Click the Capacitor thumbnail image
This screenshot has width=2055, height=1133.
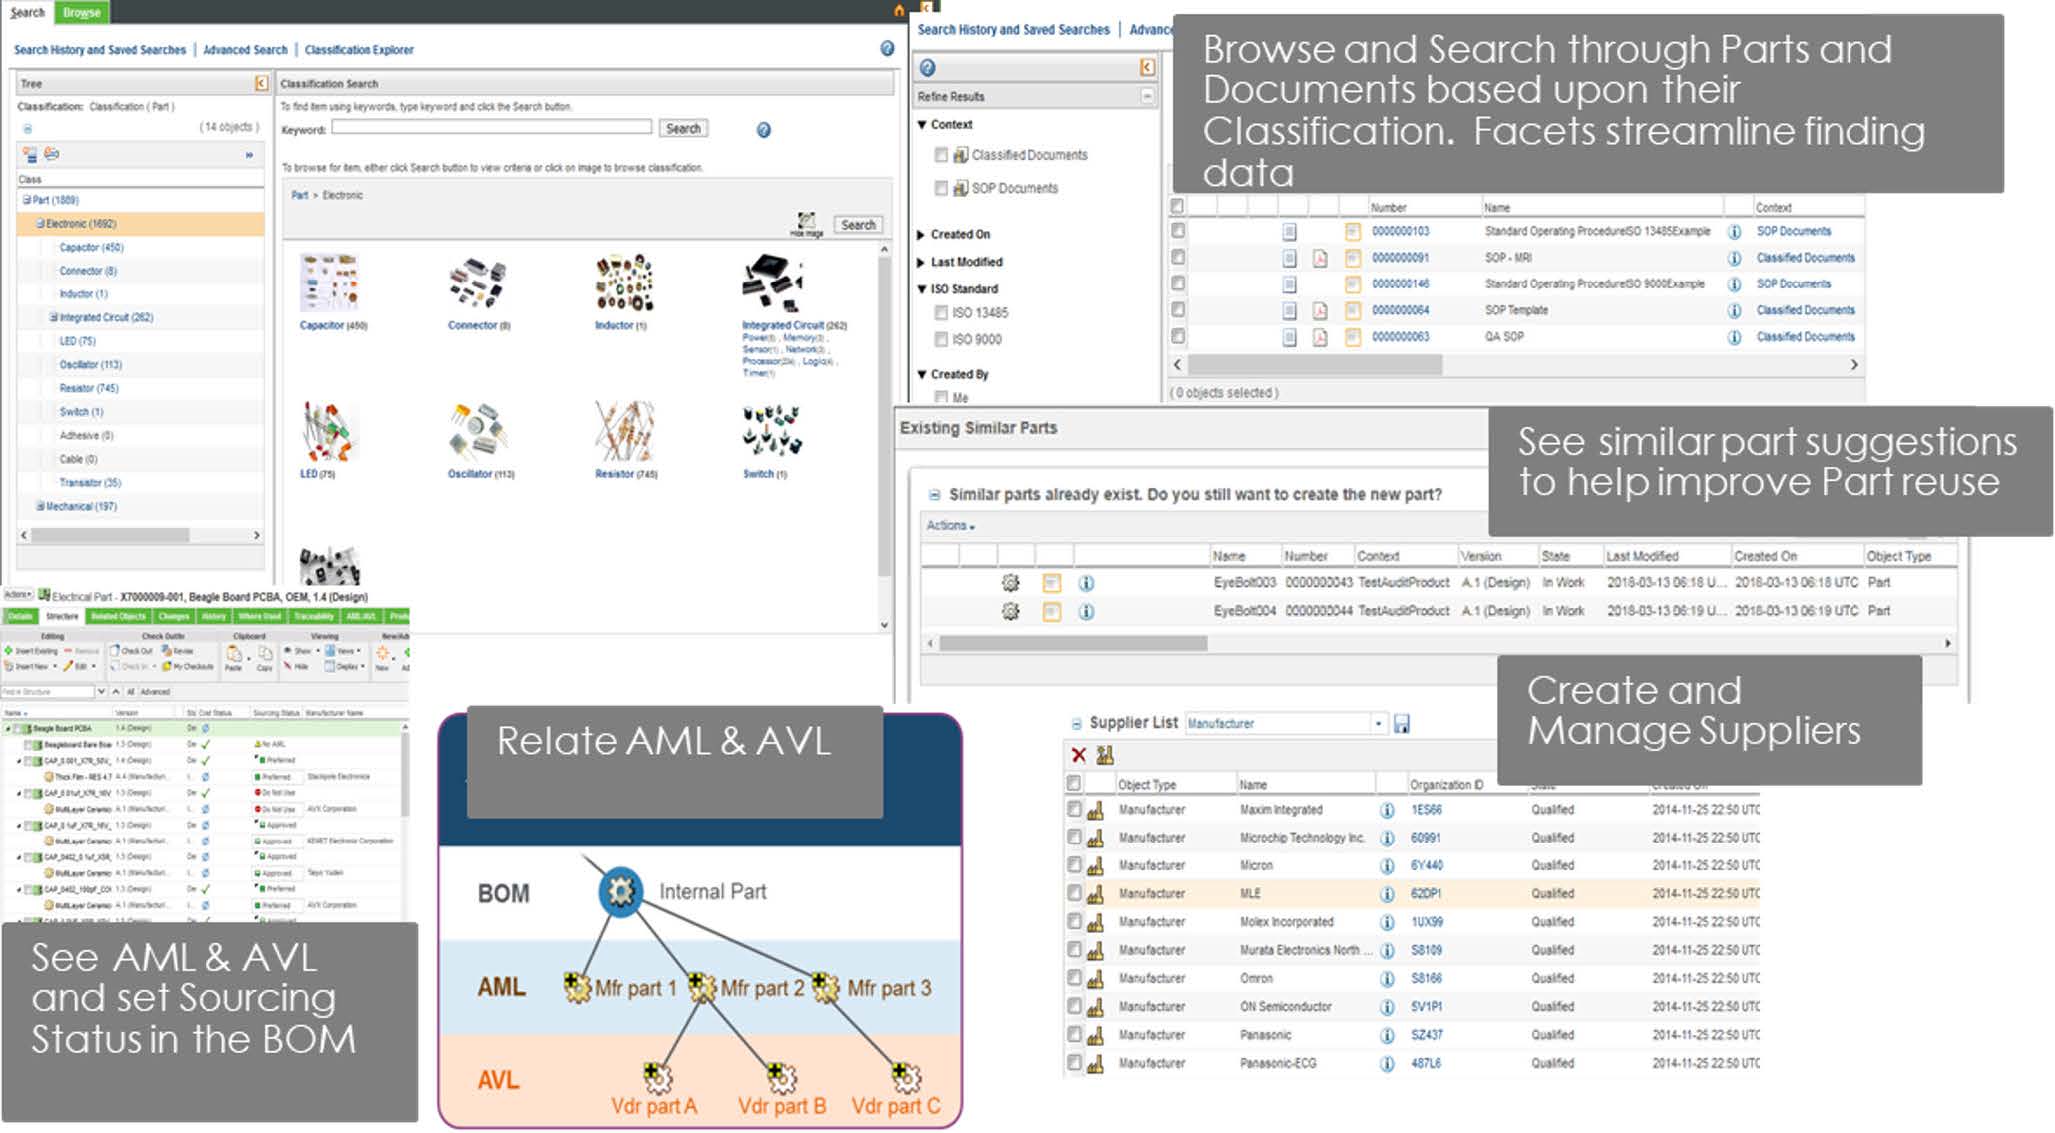pos(329,283)
